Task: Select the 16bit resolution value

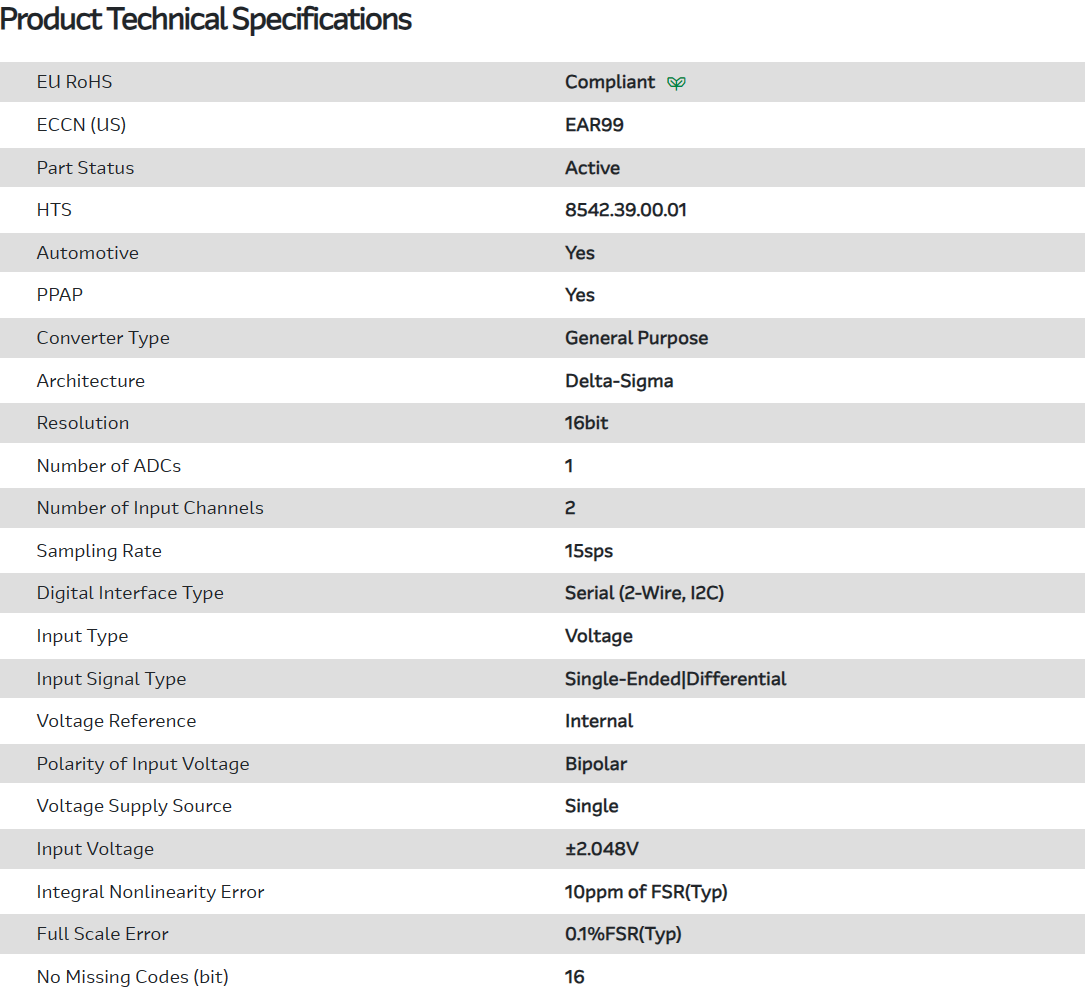Action: [x=586, y=423]
